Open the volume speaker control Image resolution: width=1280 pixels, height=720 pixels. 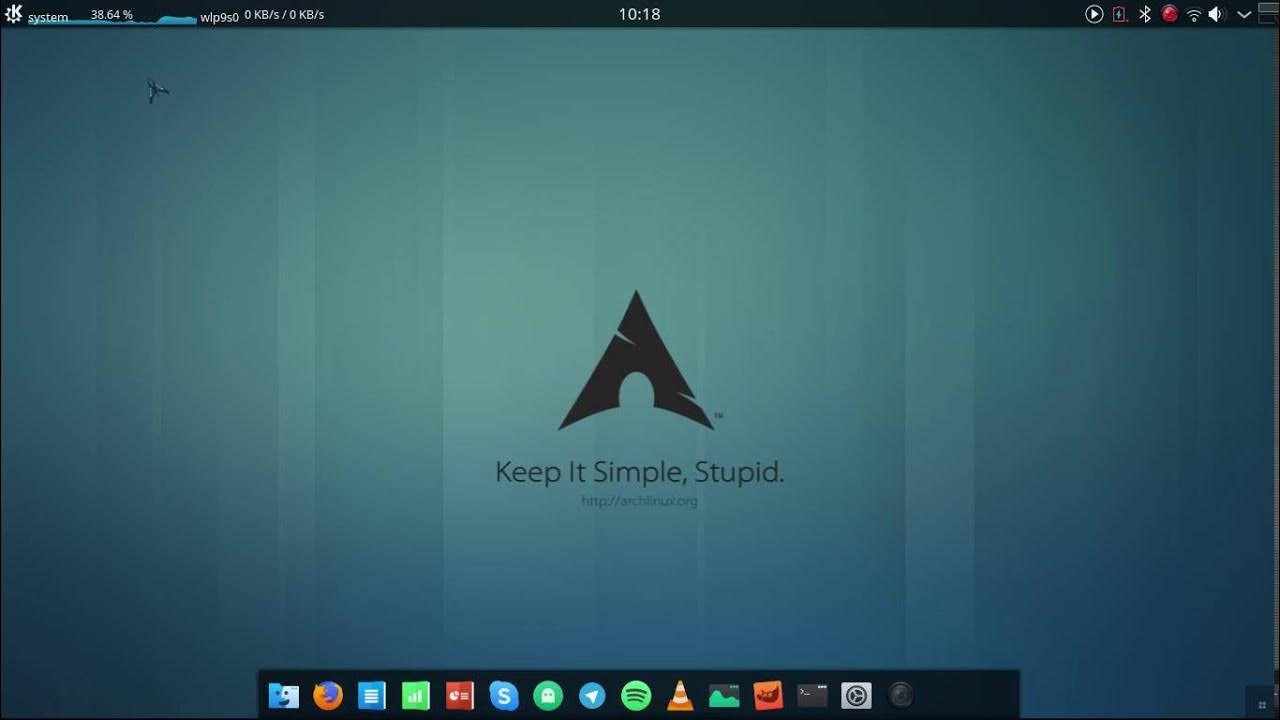pos(1217,14)
